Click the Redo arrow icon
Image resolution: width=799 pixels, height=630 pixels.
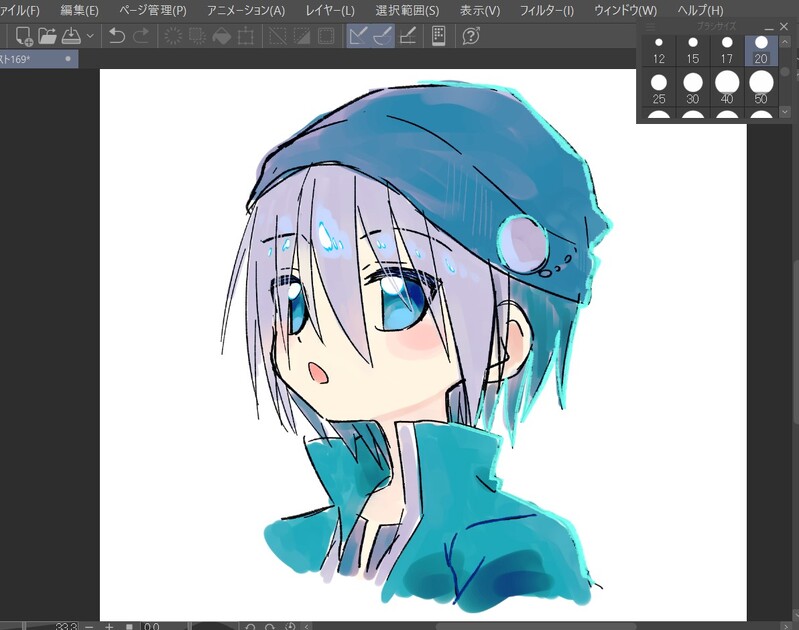point(141,36)
